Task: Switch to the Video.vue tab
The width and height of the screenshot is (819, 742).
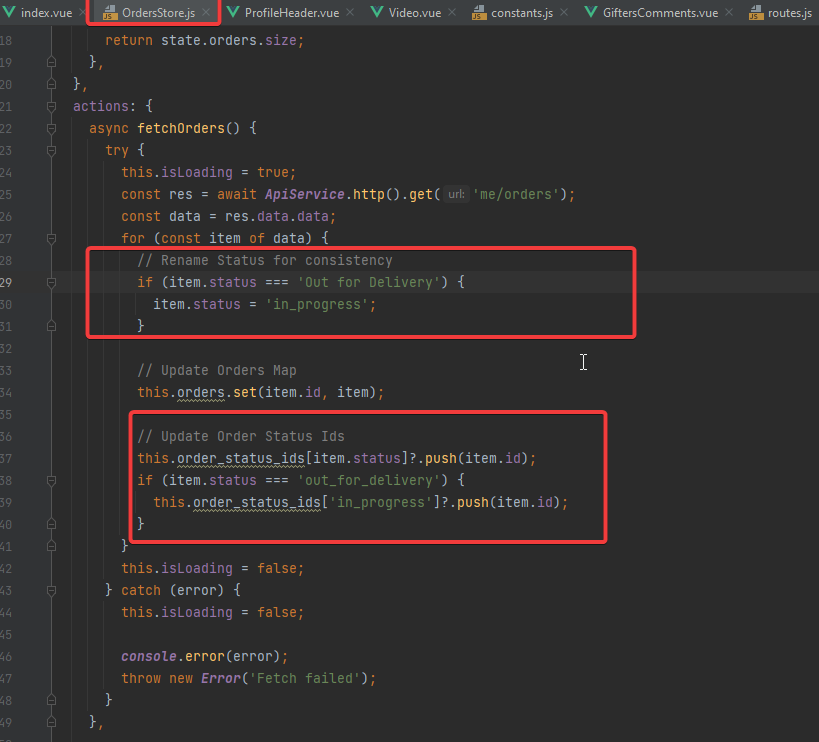Action: [415, 13]
